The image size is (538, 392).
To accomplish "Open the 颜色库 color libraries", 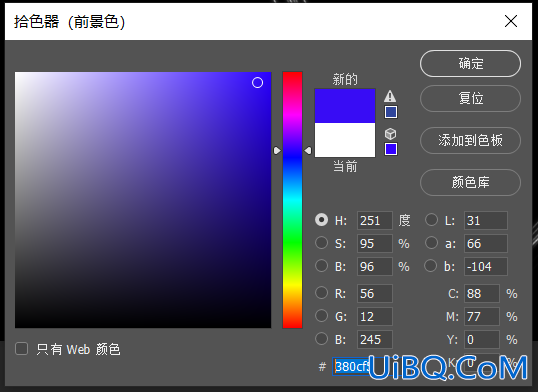I will click(x=470, y=182).
